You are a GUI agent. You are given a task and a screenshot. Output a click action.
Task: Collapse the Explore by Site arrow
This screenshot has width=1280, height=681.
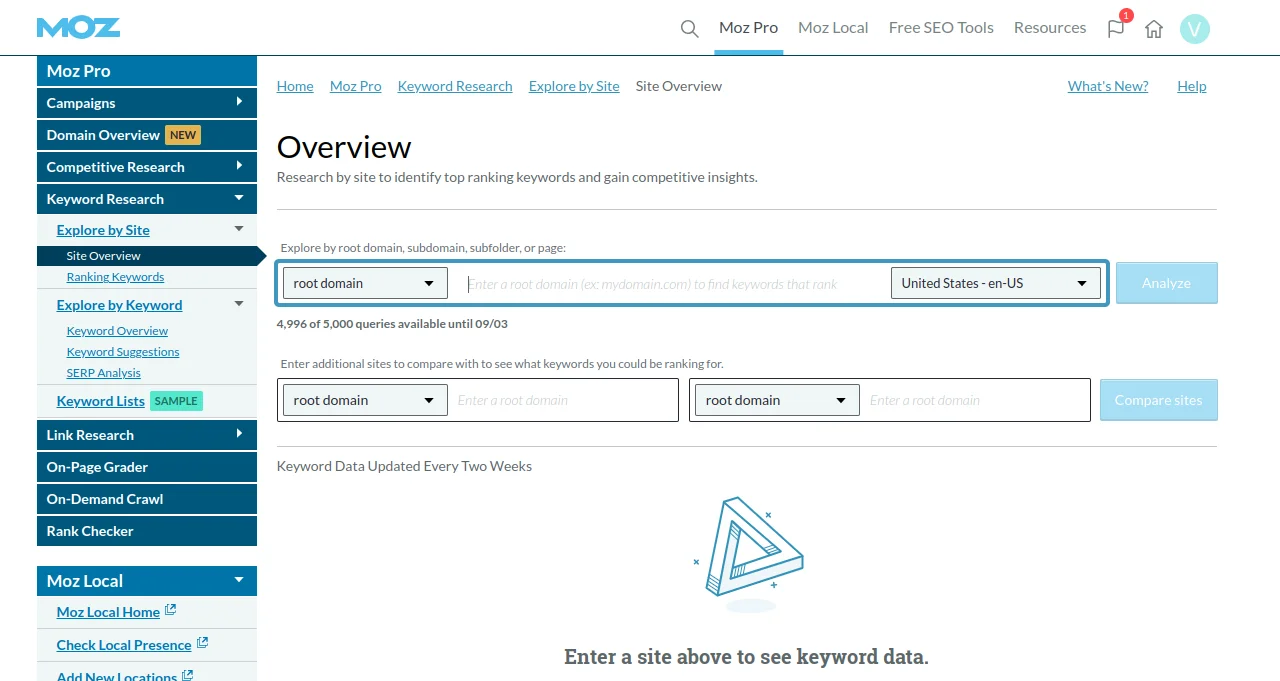tap(239, 229)
